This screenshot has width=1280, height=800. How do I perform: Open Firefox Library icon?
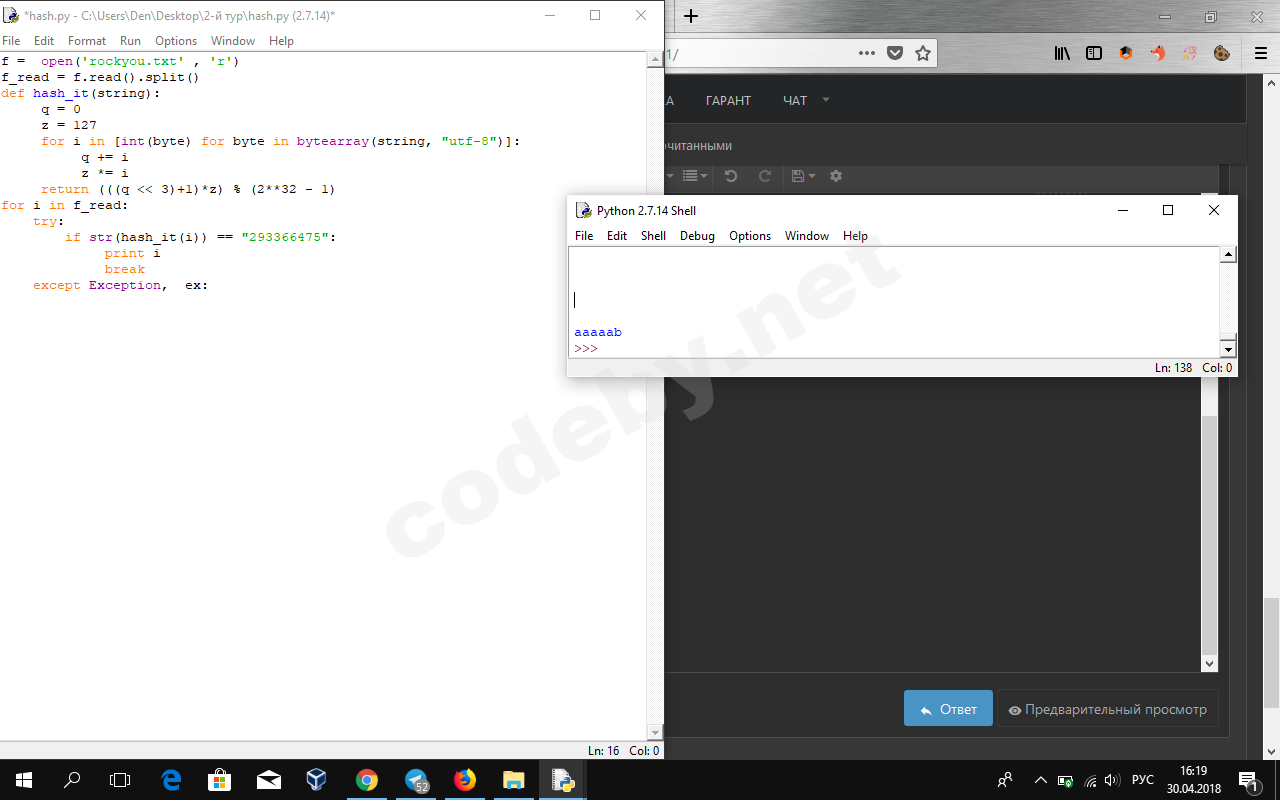click(1062, 53)
